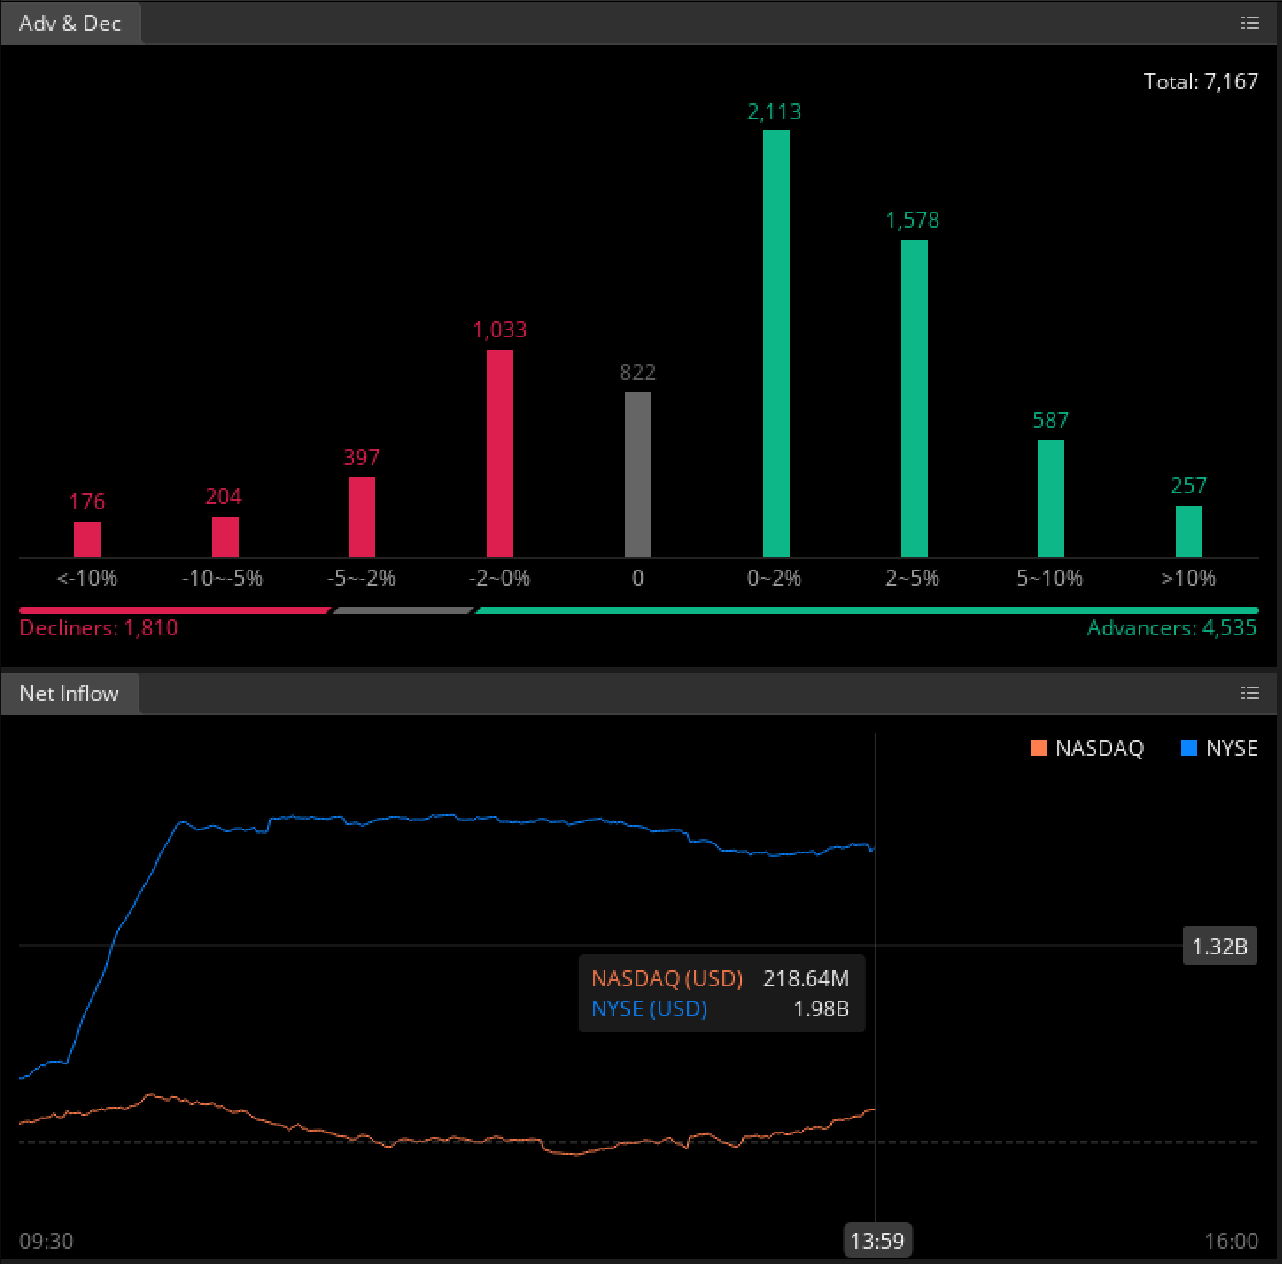Click the <-10% red bar showing 176
Image resolution: width=1282 pixels, height=1264 pixels.
tap(88, 539)
